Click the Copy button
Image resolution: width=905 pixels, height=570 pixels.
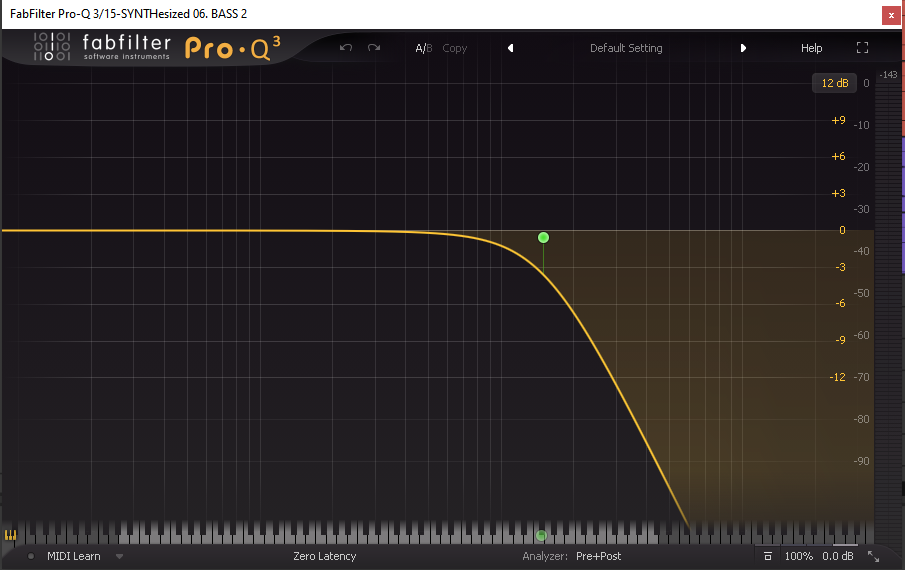click(x=455, y=48)
